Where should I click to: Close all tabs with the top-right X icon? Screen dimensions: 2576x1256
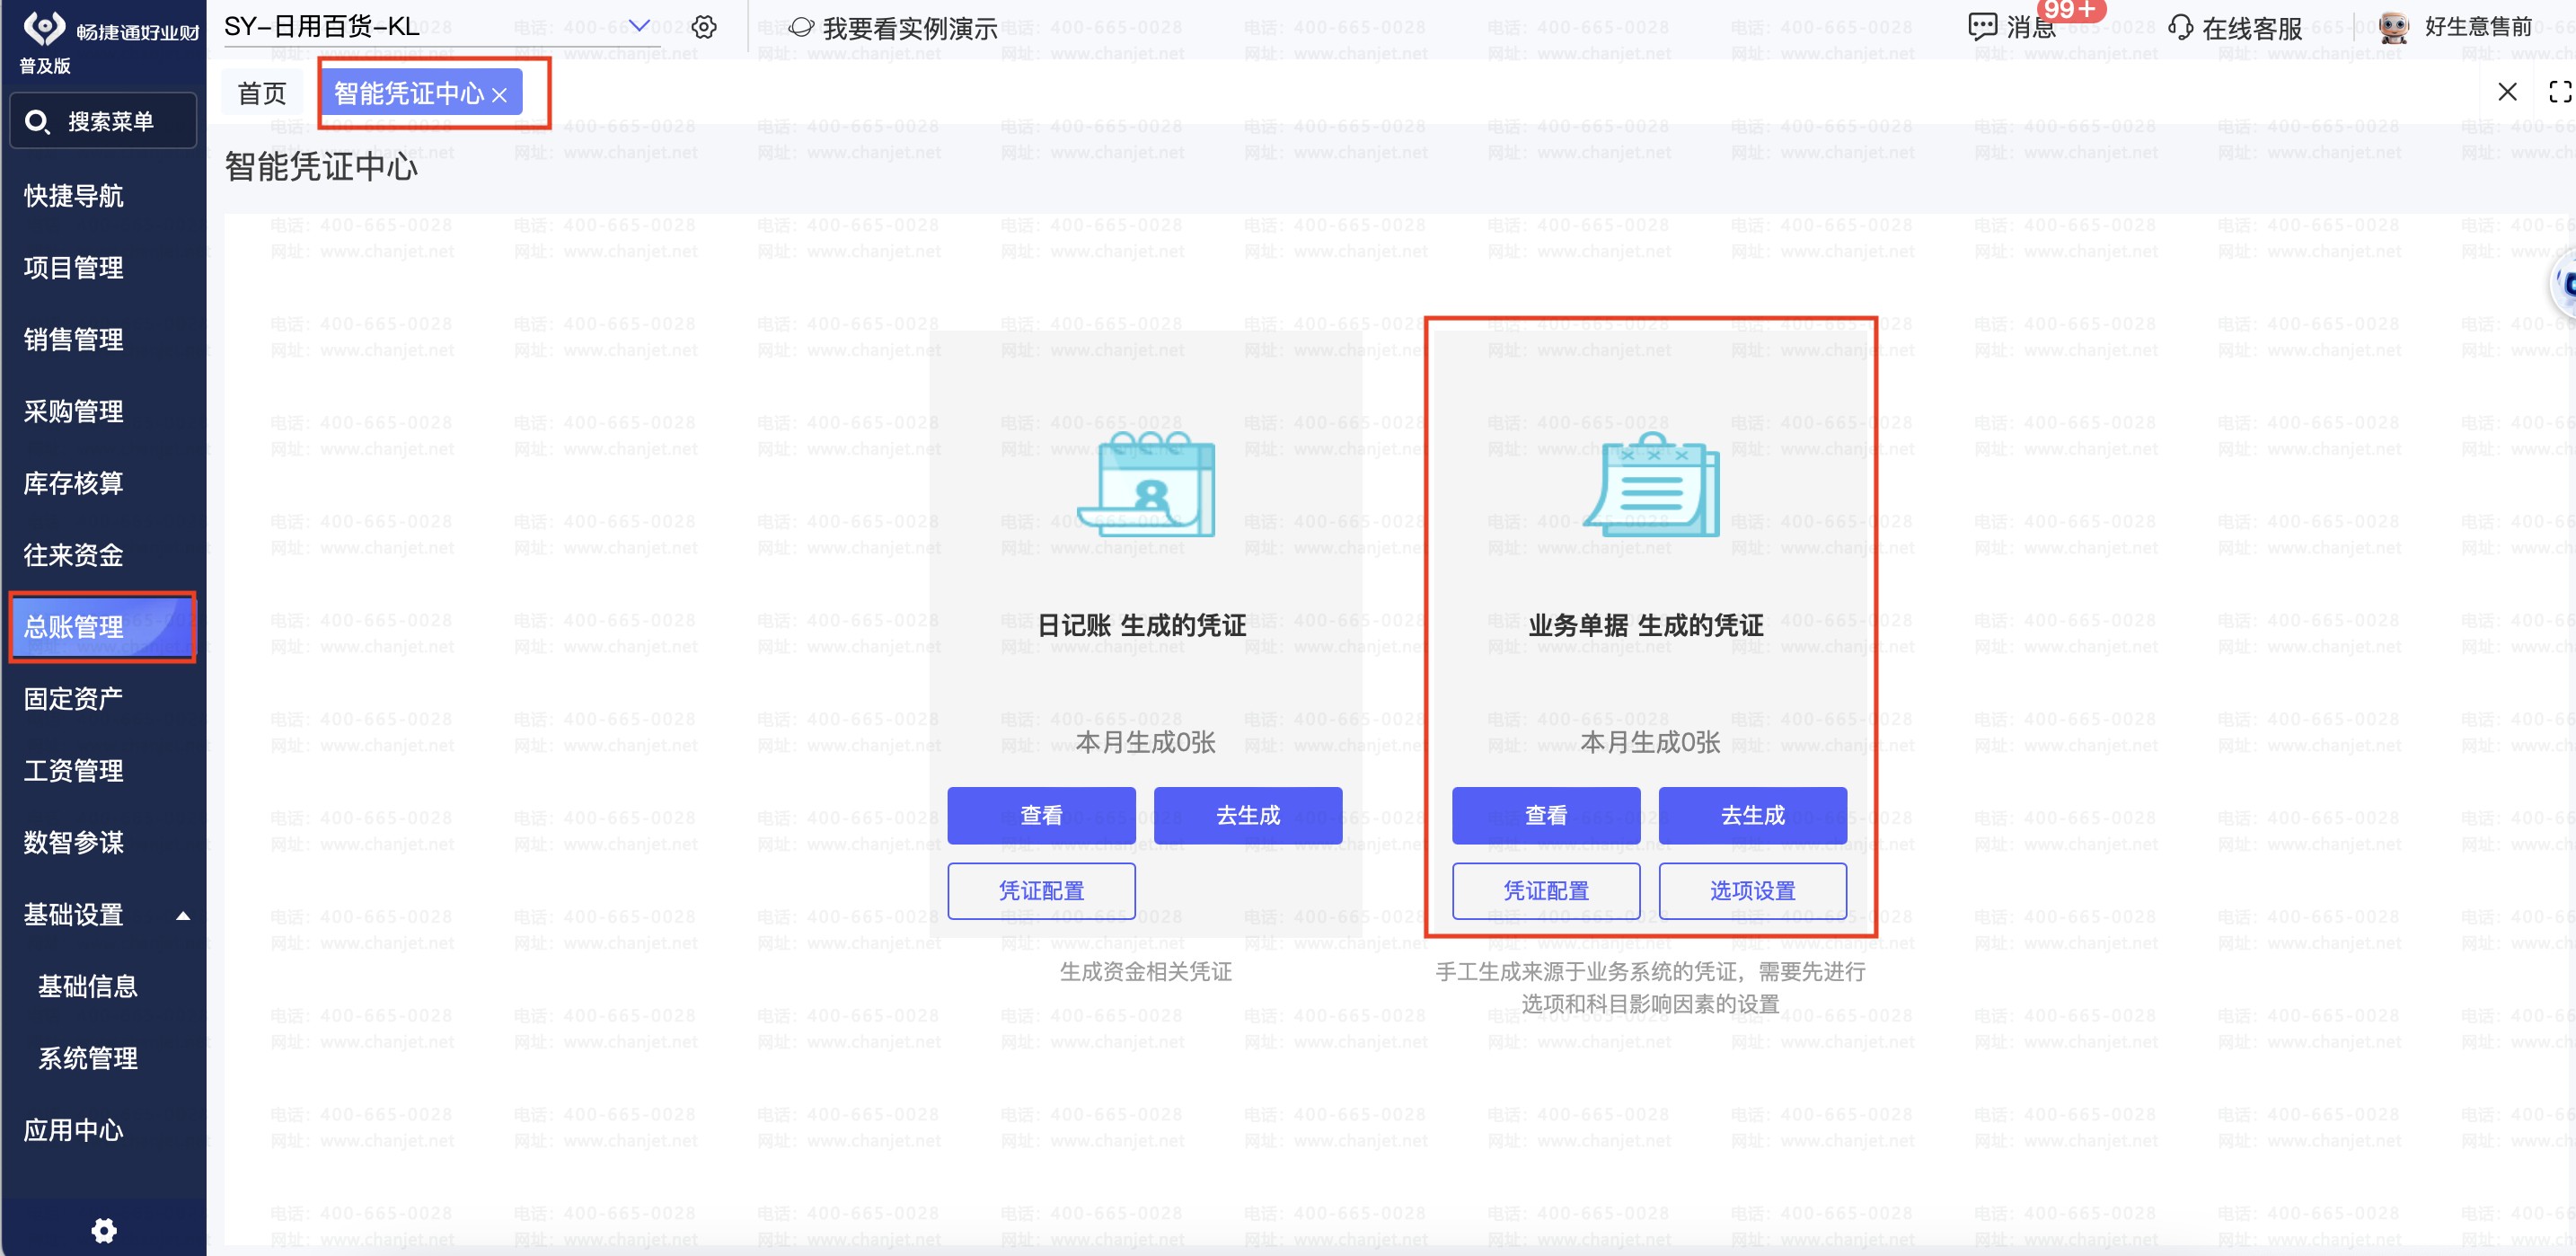click(2507, 92)
